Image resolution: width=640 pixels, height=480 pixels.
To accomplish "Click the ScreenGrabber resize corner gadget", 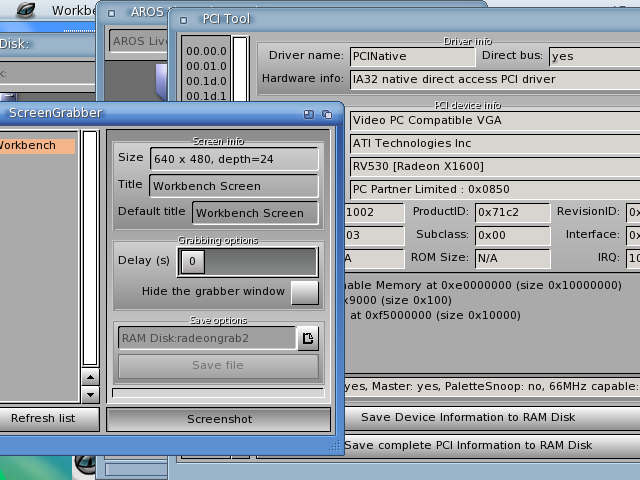I will 334,446.
